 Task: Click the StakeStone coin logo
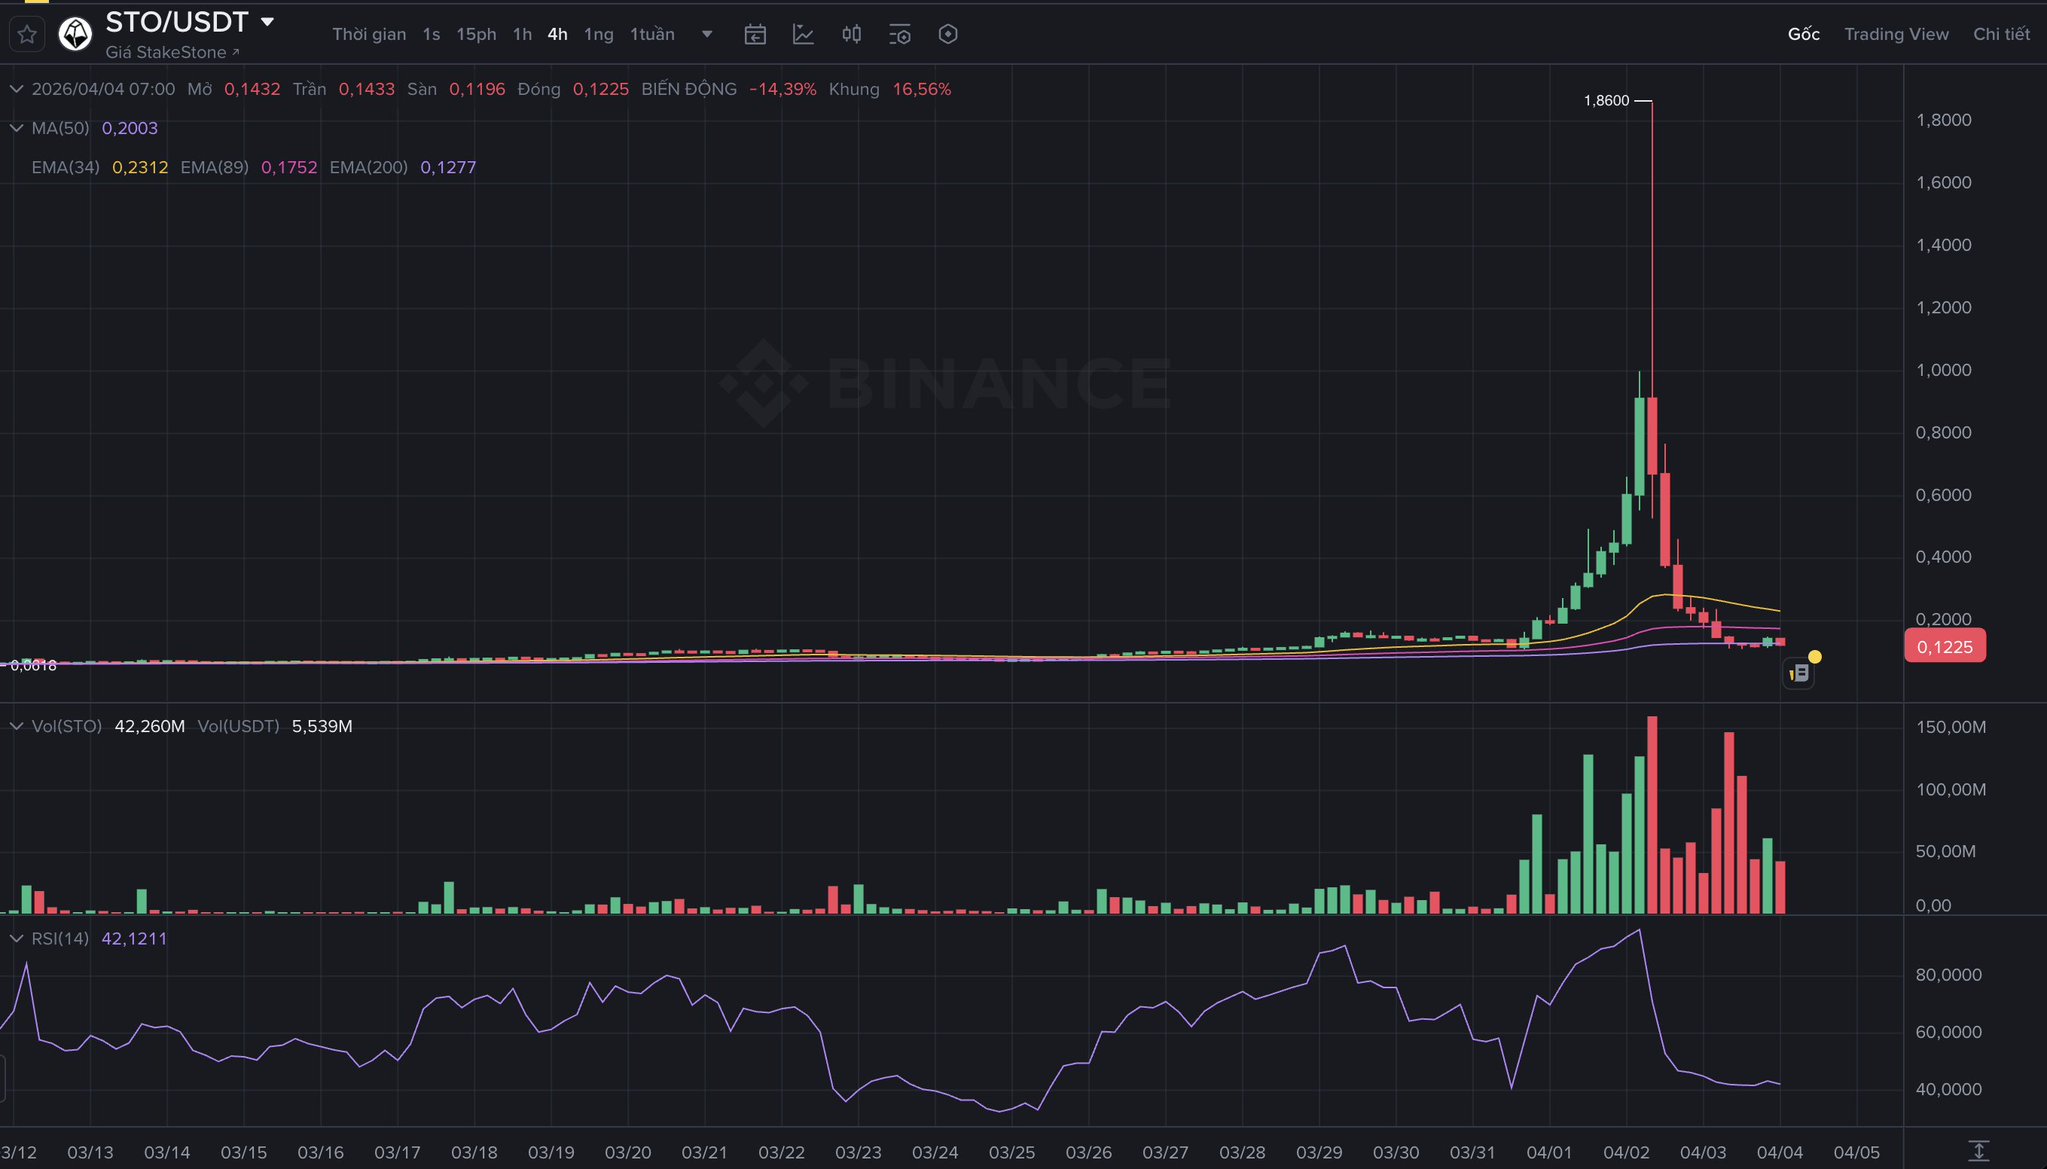[x=75, y=34]
